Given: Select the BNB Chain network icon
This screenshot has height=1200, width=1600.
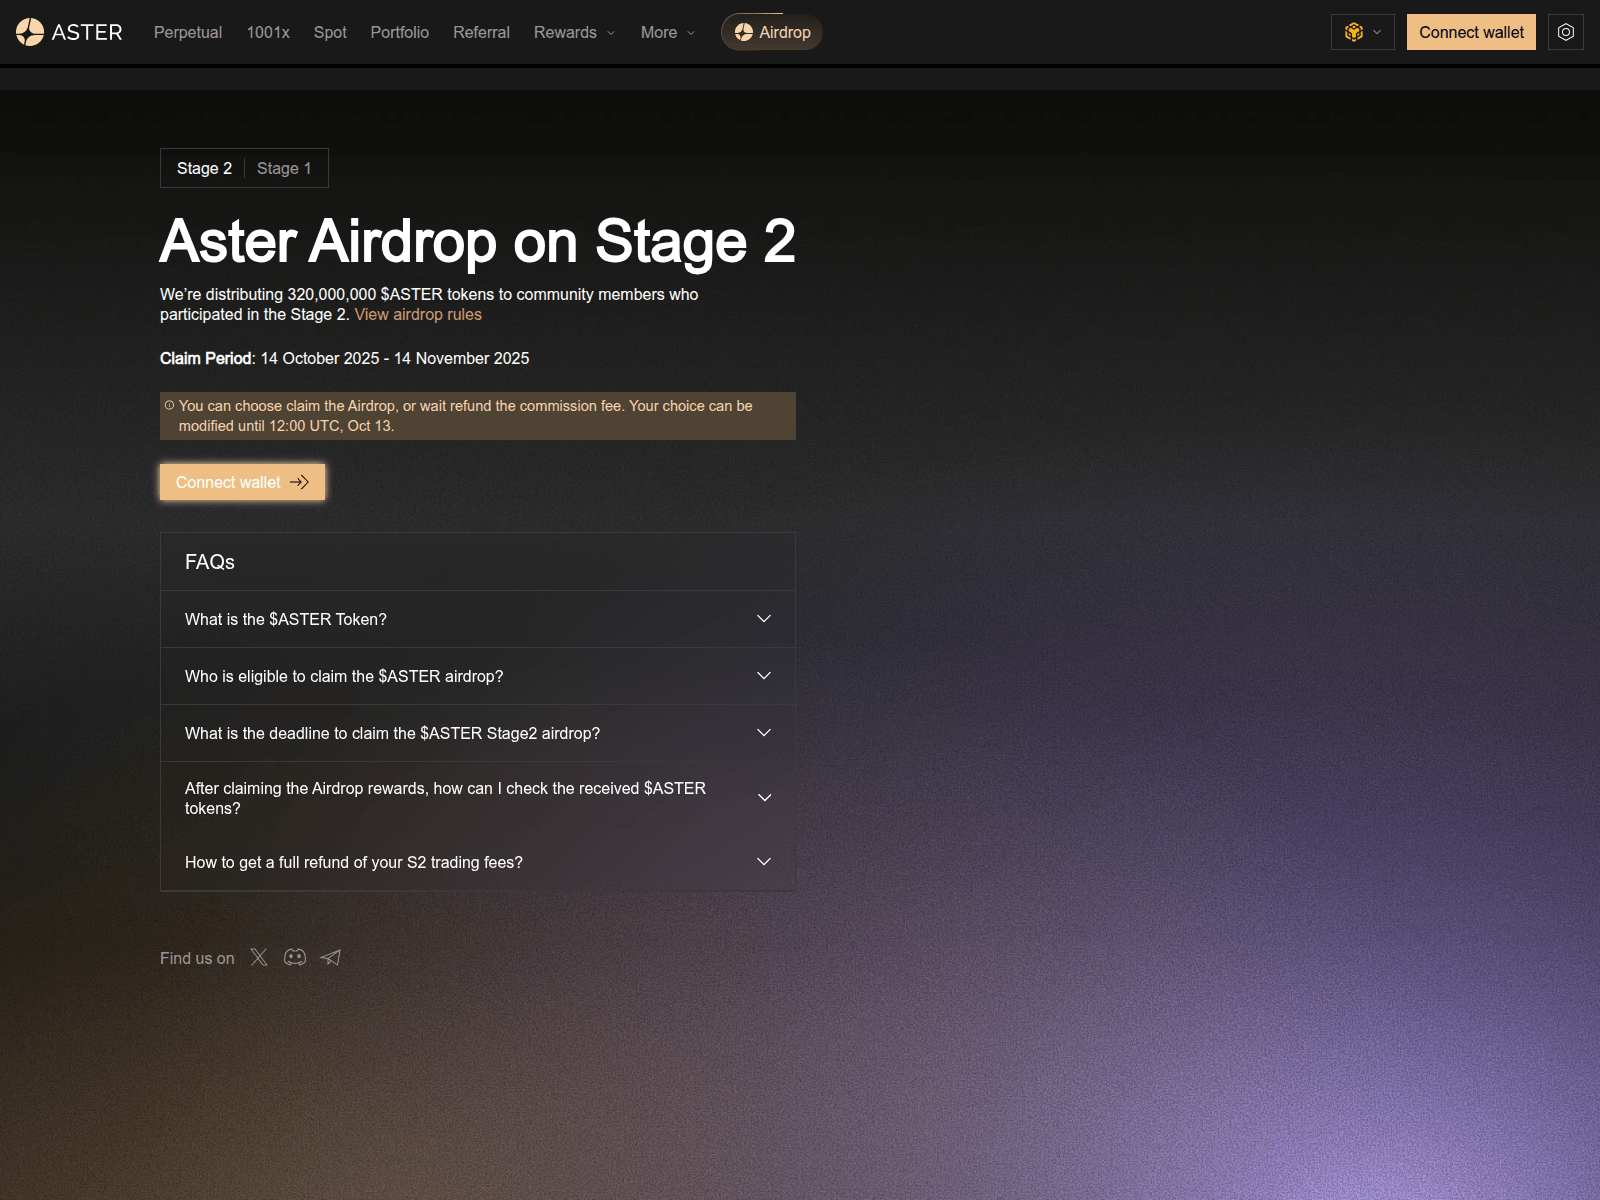Looking at the screenshot, I should (1354, 31).
